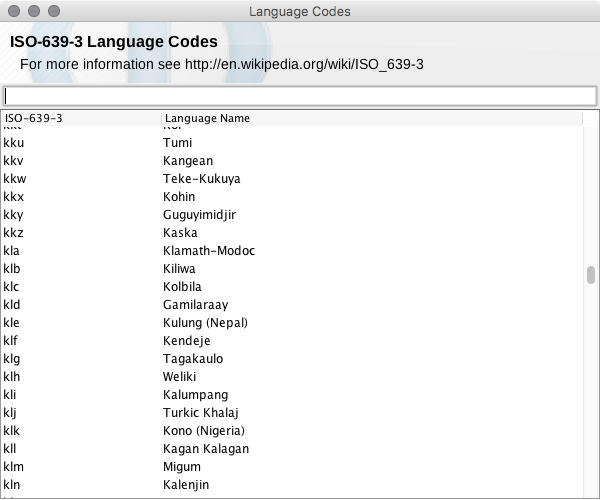Select the klg code cell
Viewport: 600px width, 500px height.
[12, 358]
